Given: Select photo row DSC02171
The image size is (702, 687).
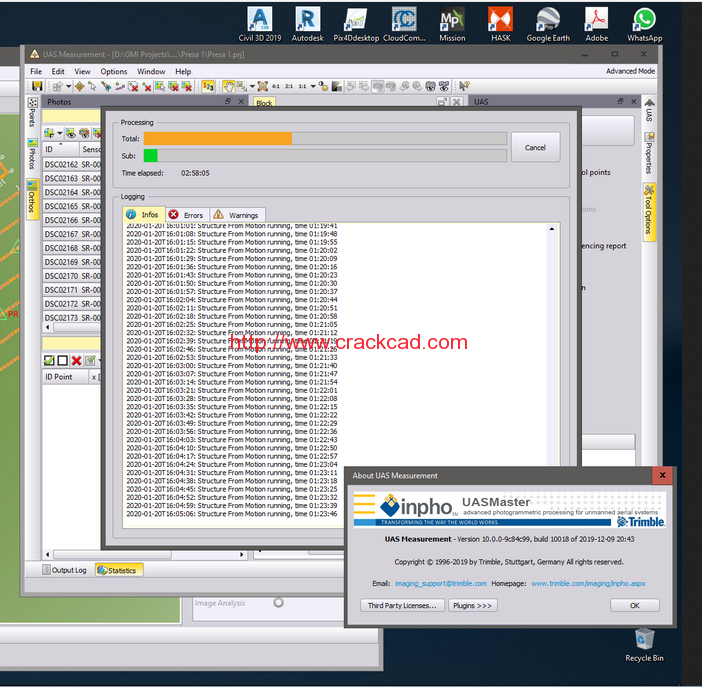Looking at the screenshot, I should pyautogui.click(x=72, y=290).
